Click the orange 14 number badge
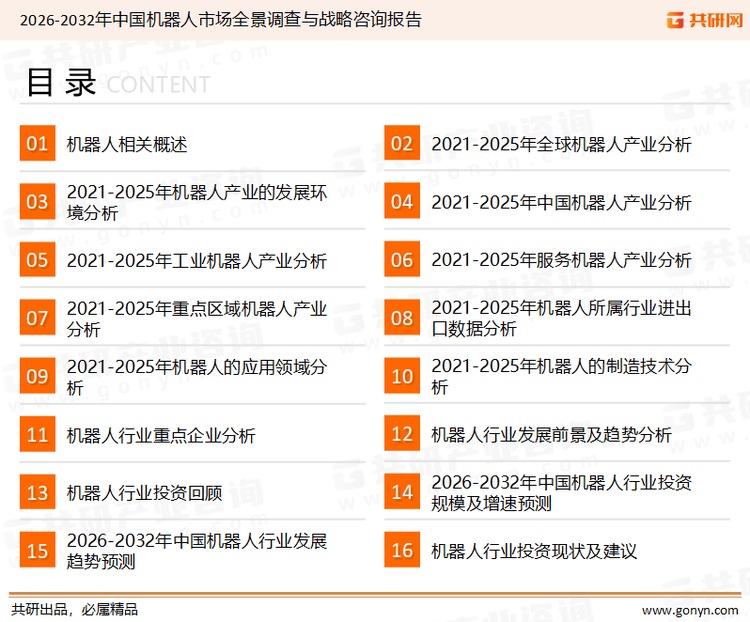The height and width of the screenshot is (622, 750). pos(402,492)
